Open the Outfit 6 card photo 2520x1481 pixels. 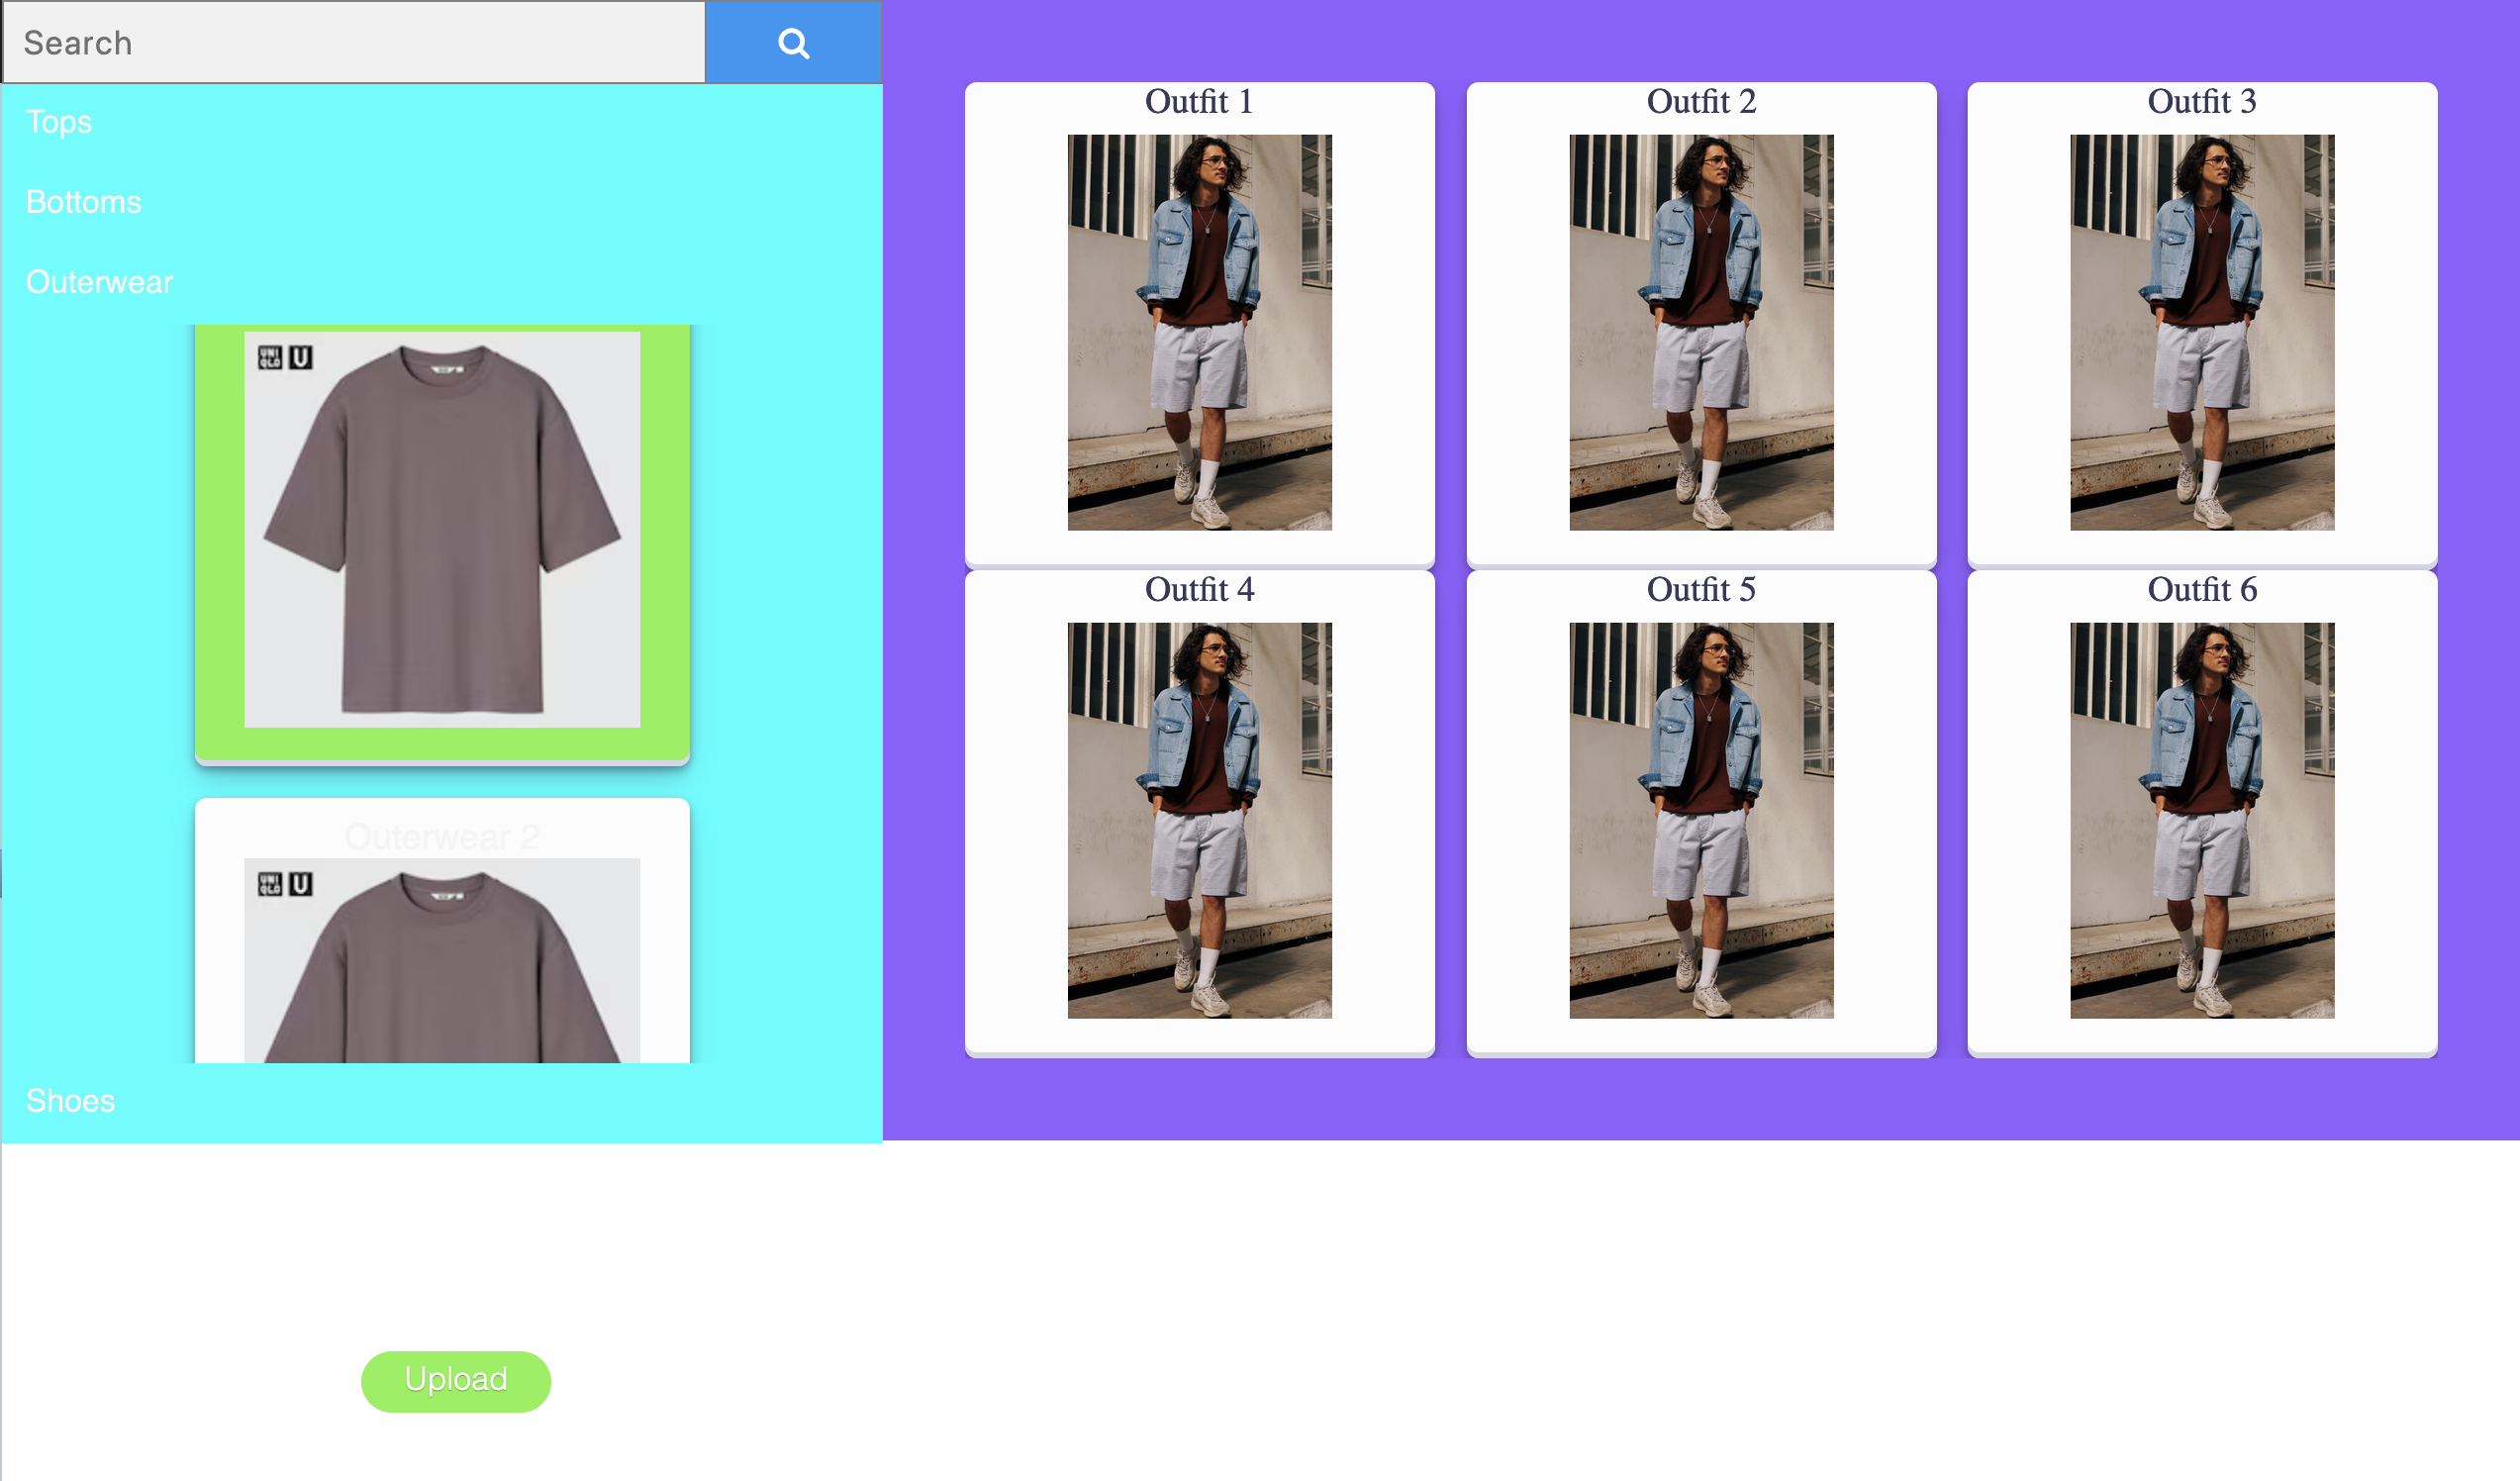point(2202,820)
